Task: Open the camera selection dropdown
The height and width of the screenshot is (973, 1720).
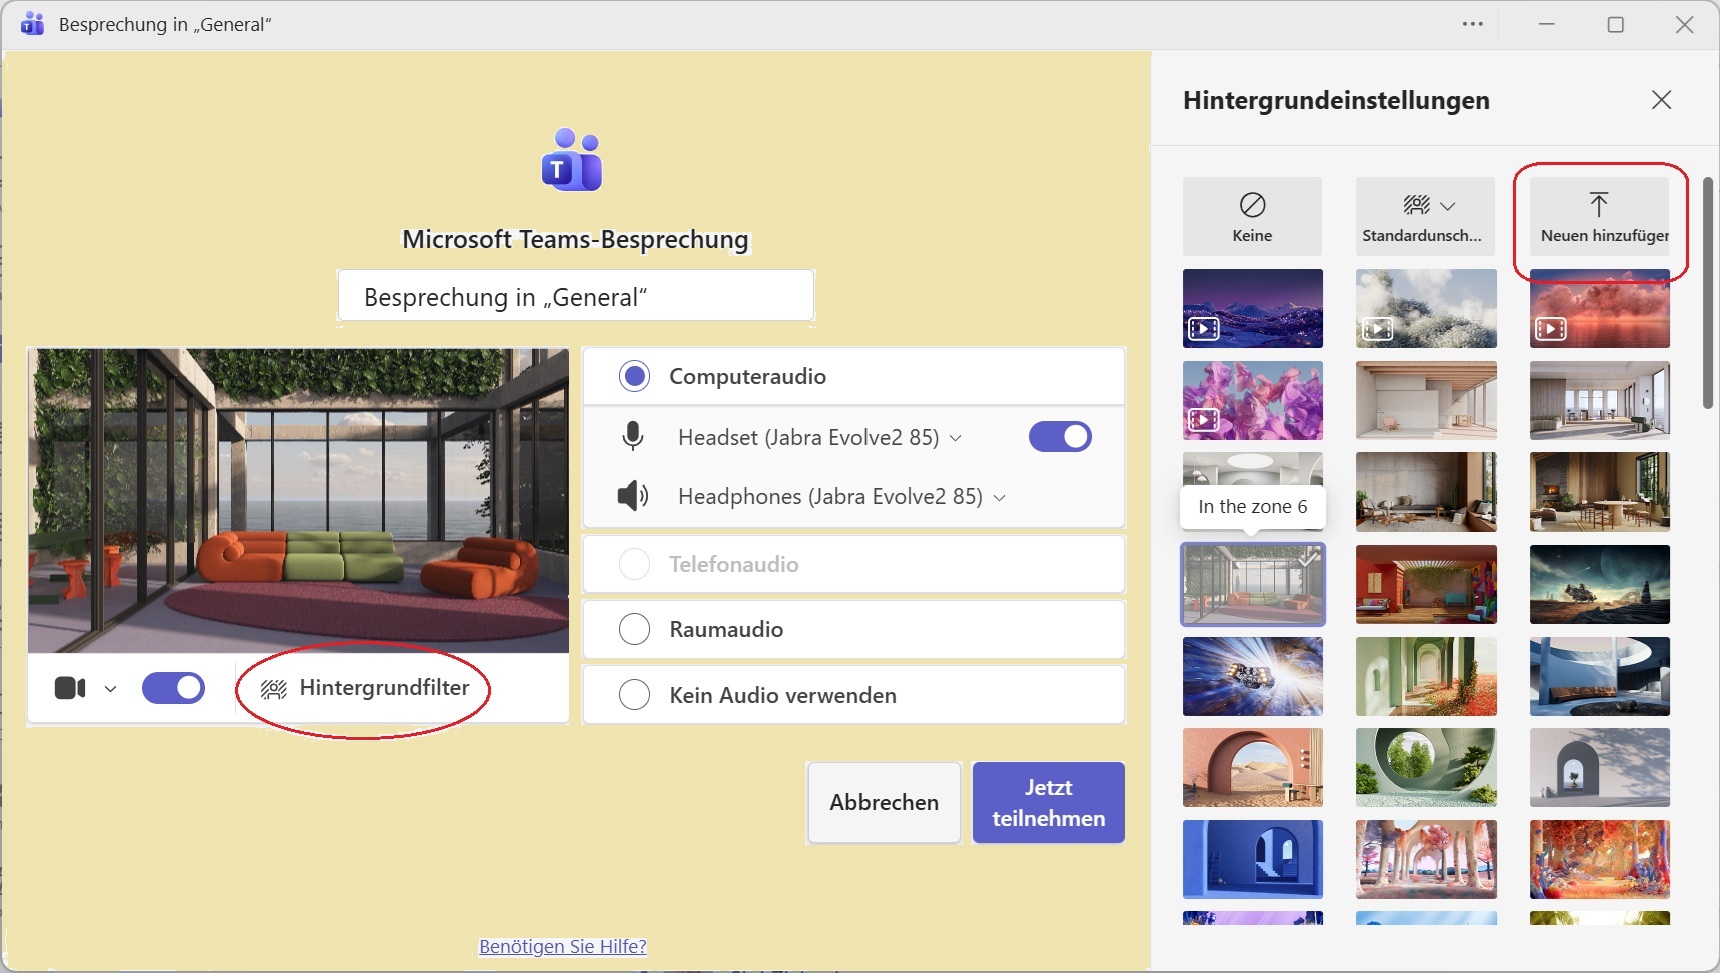Action: tap(110, 688)
